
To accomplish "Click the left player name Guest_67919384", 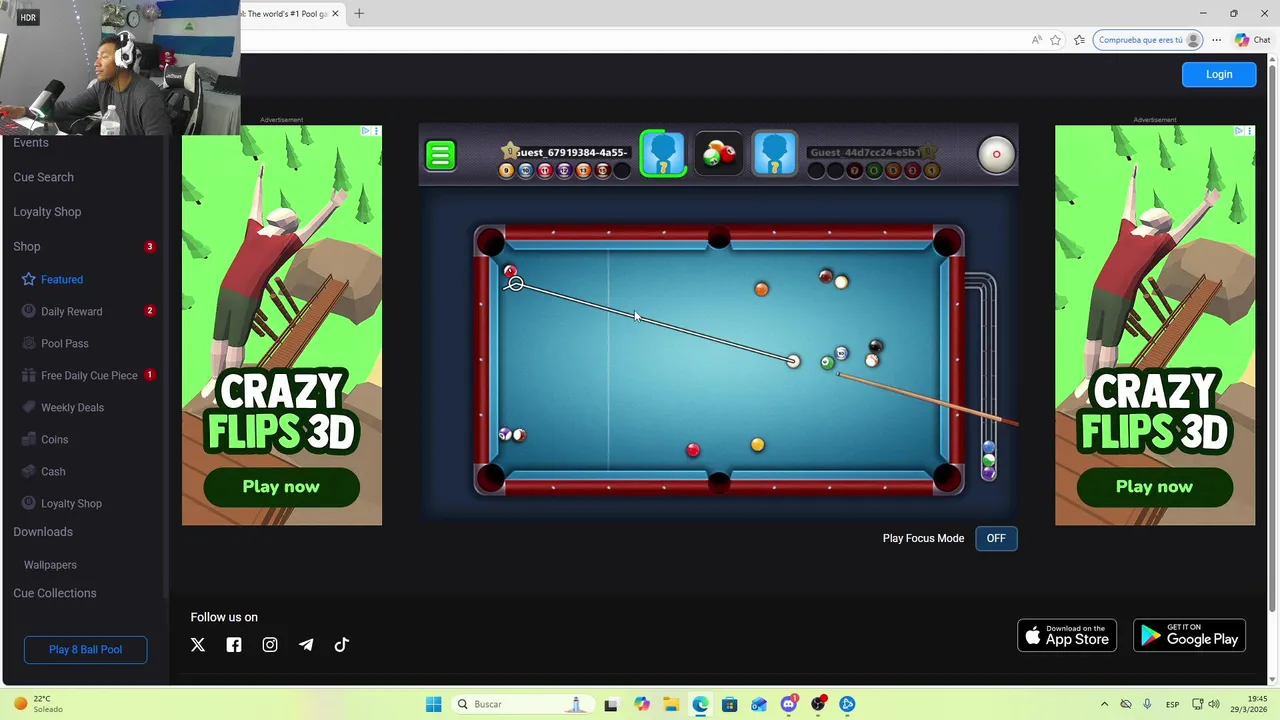I will pos(571,152).
